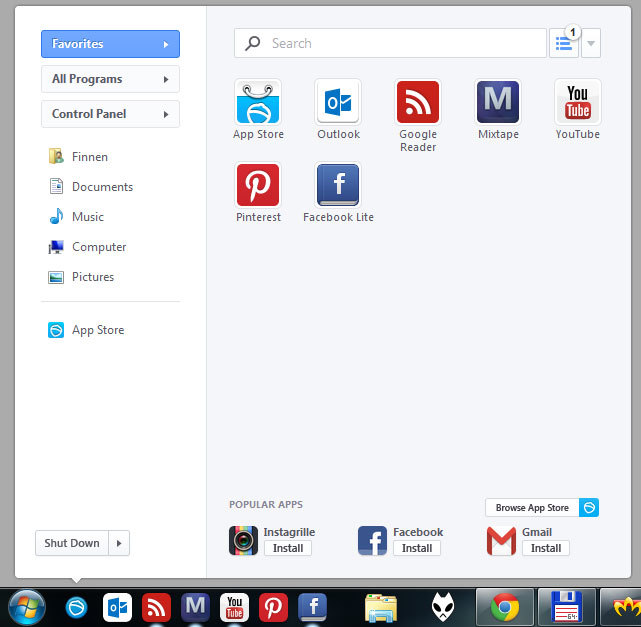Screen dimensions: 641x627
Task: Select the Favorites menu tab
Action: pyautogui.click(x=110, y=44)
